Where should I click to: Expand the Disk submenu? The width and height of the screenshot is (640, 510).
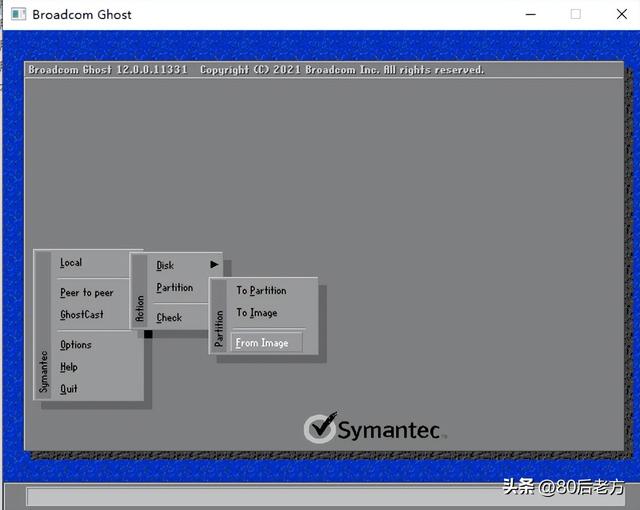click(165, 266)
